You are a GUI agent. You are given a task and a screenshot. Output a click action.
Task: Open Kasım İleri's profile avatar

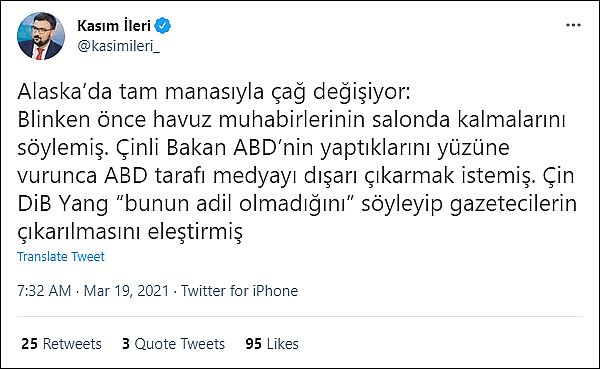pyautogui.click(x=41, y=36)
